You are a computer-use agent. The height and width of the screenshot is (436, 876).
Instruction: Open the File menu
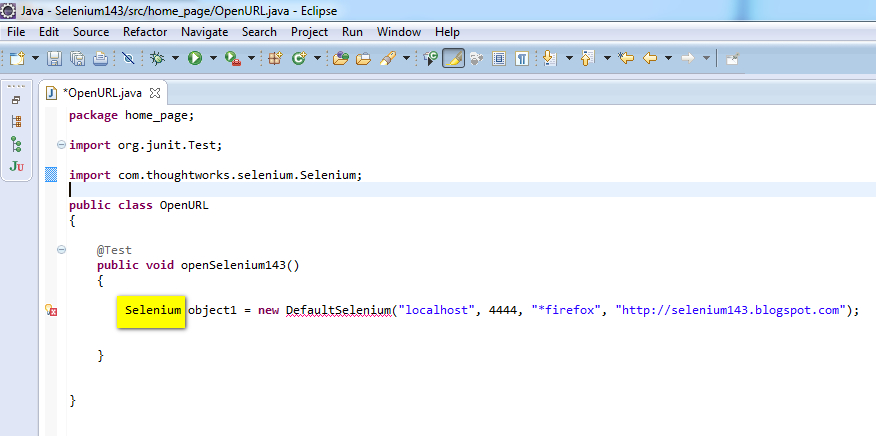tap(16, 32)
